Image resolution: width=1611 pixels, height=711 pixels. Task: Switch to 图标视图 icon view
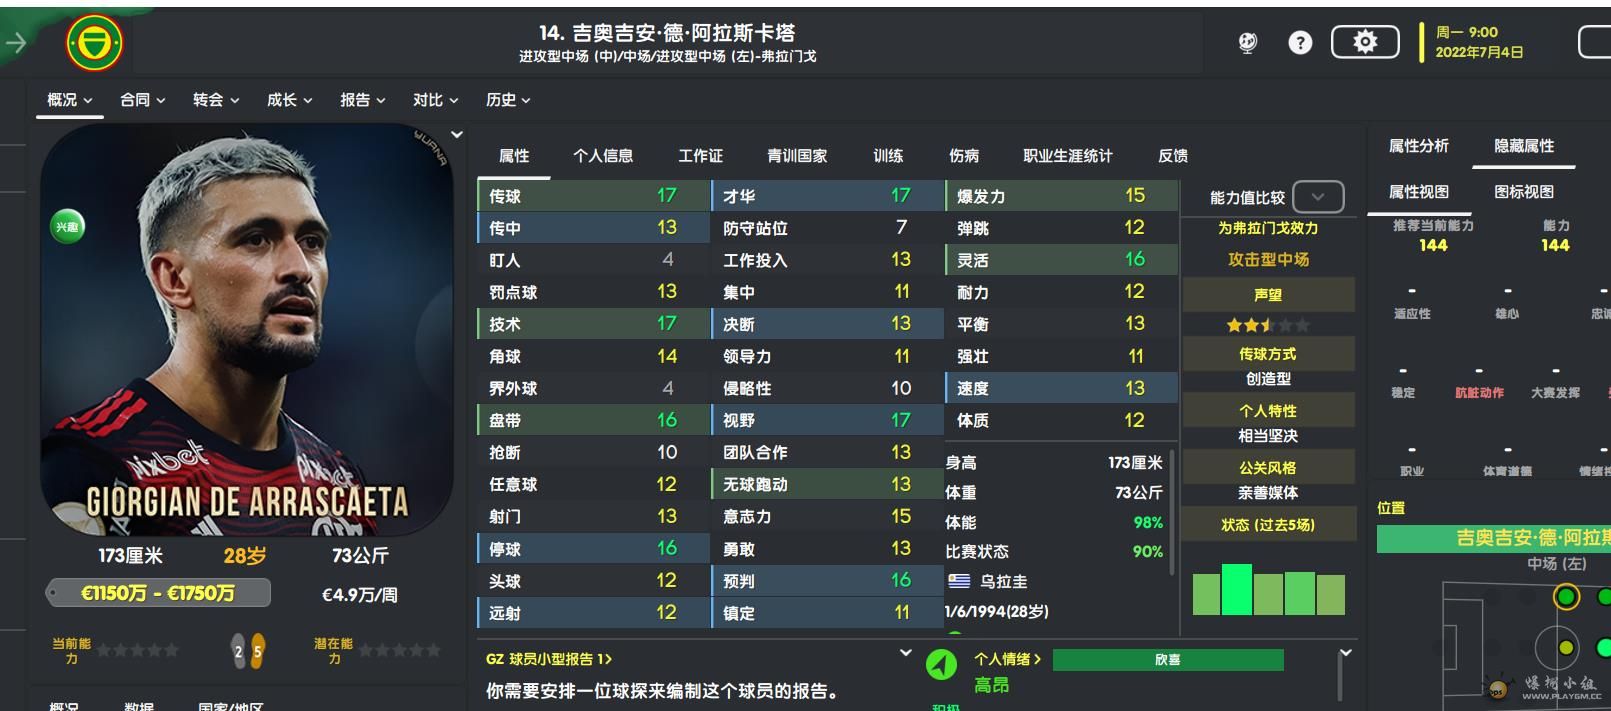(1523, 192)
